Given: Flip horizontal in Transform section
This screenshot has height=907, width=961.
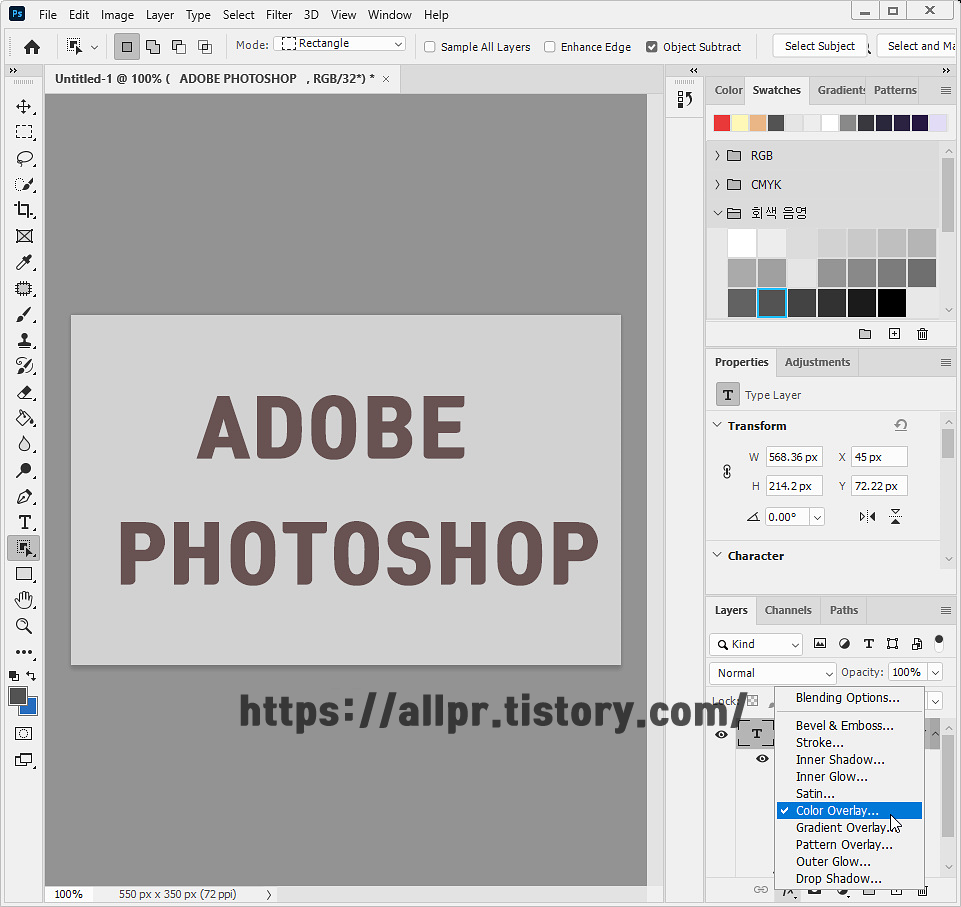Looking at the screenshot, I should click(x=867, y=517).
